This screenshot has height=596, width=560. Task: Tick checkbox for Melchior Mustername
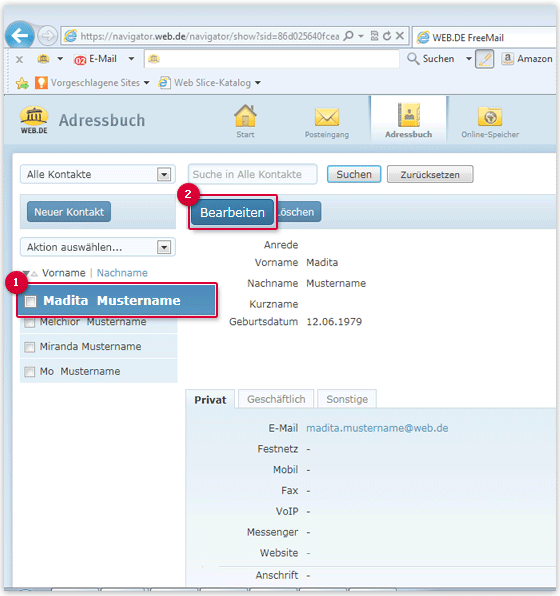click(29, 323)
